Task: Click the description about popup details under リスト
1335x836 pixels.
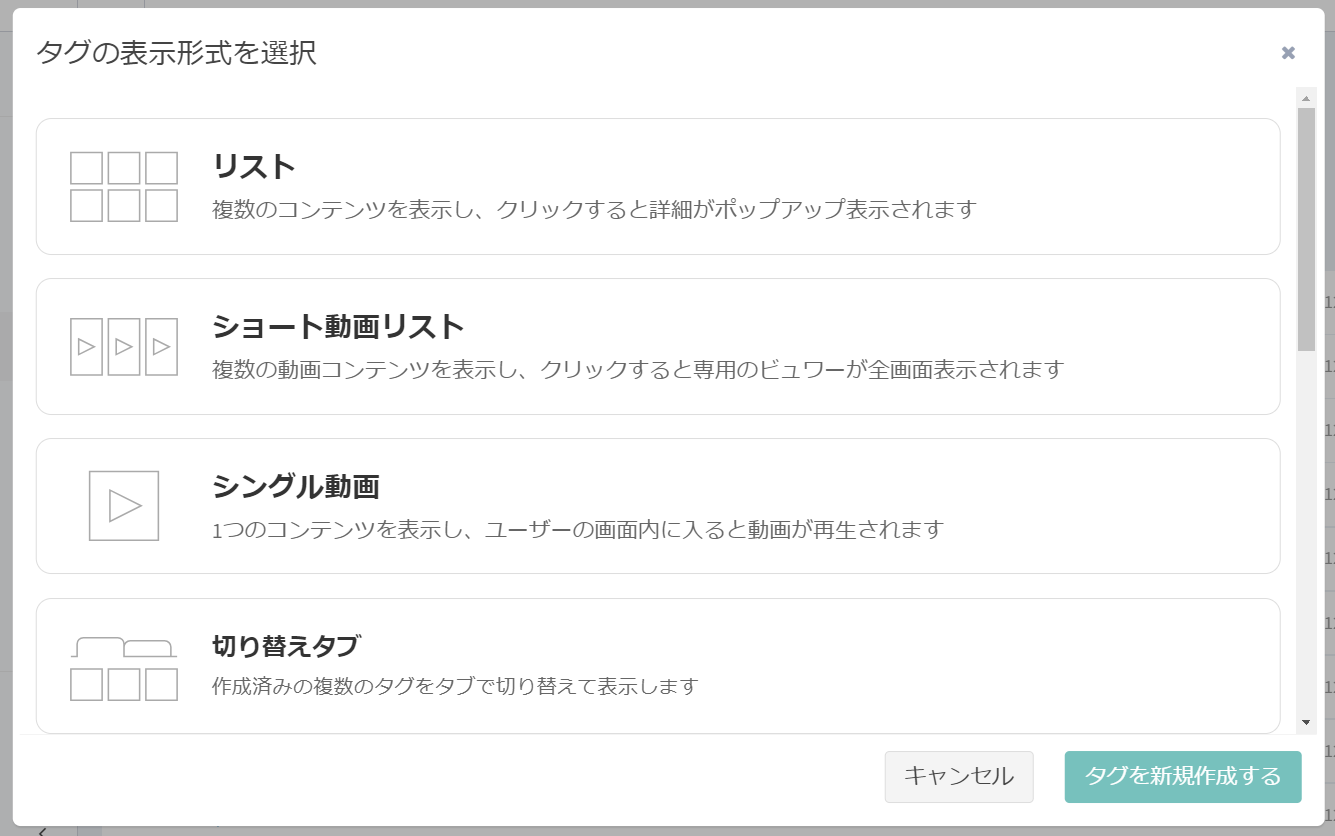Action: [593, 210]
